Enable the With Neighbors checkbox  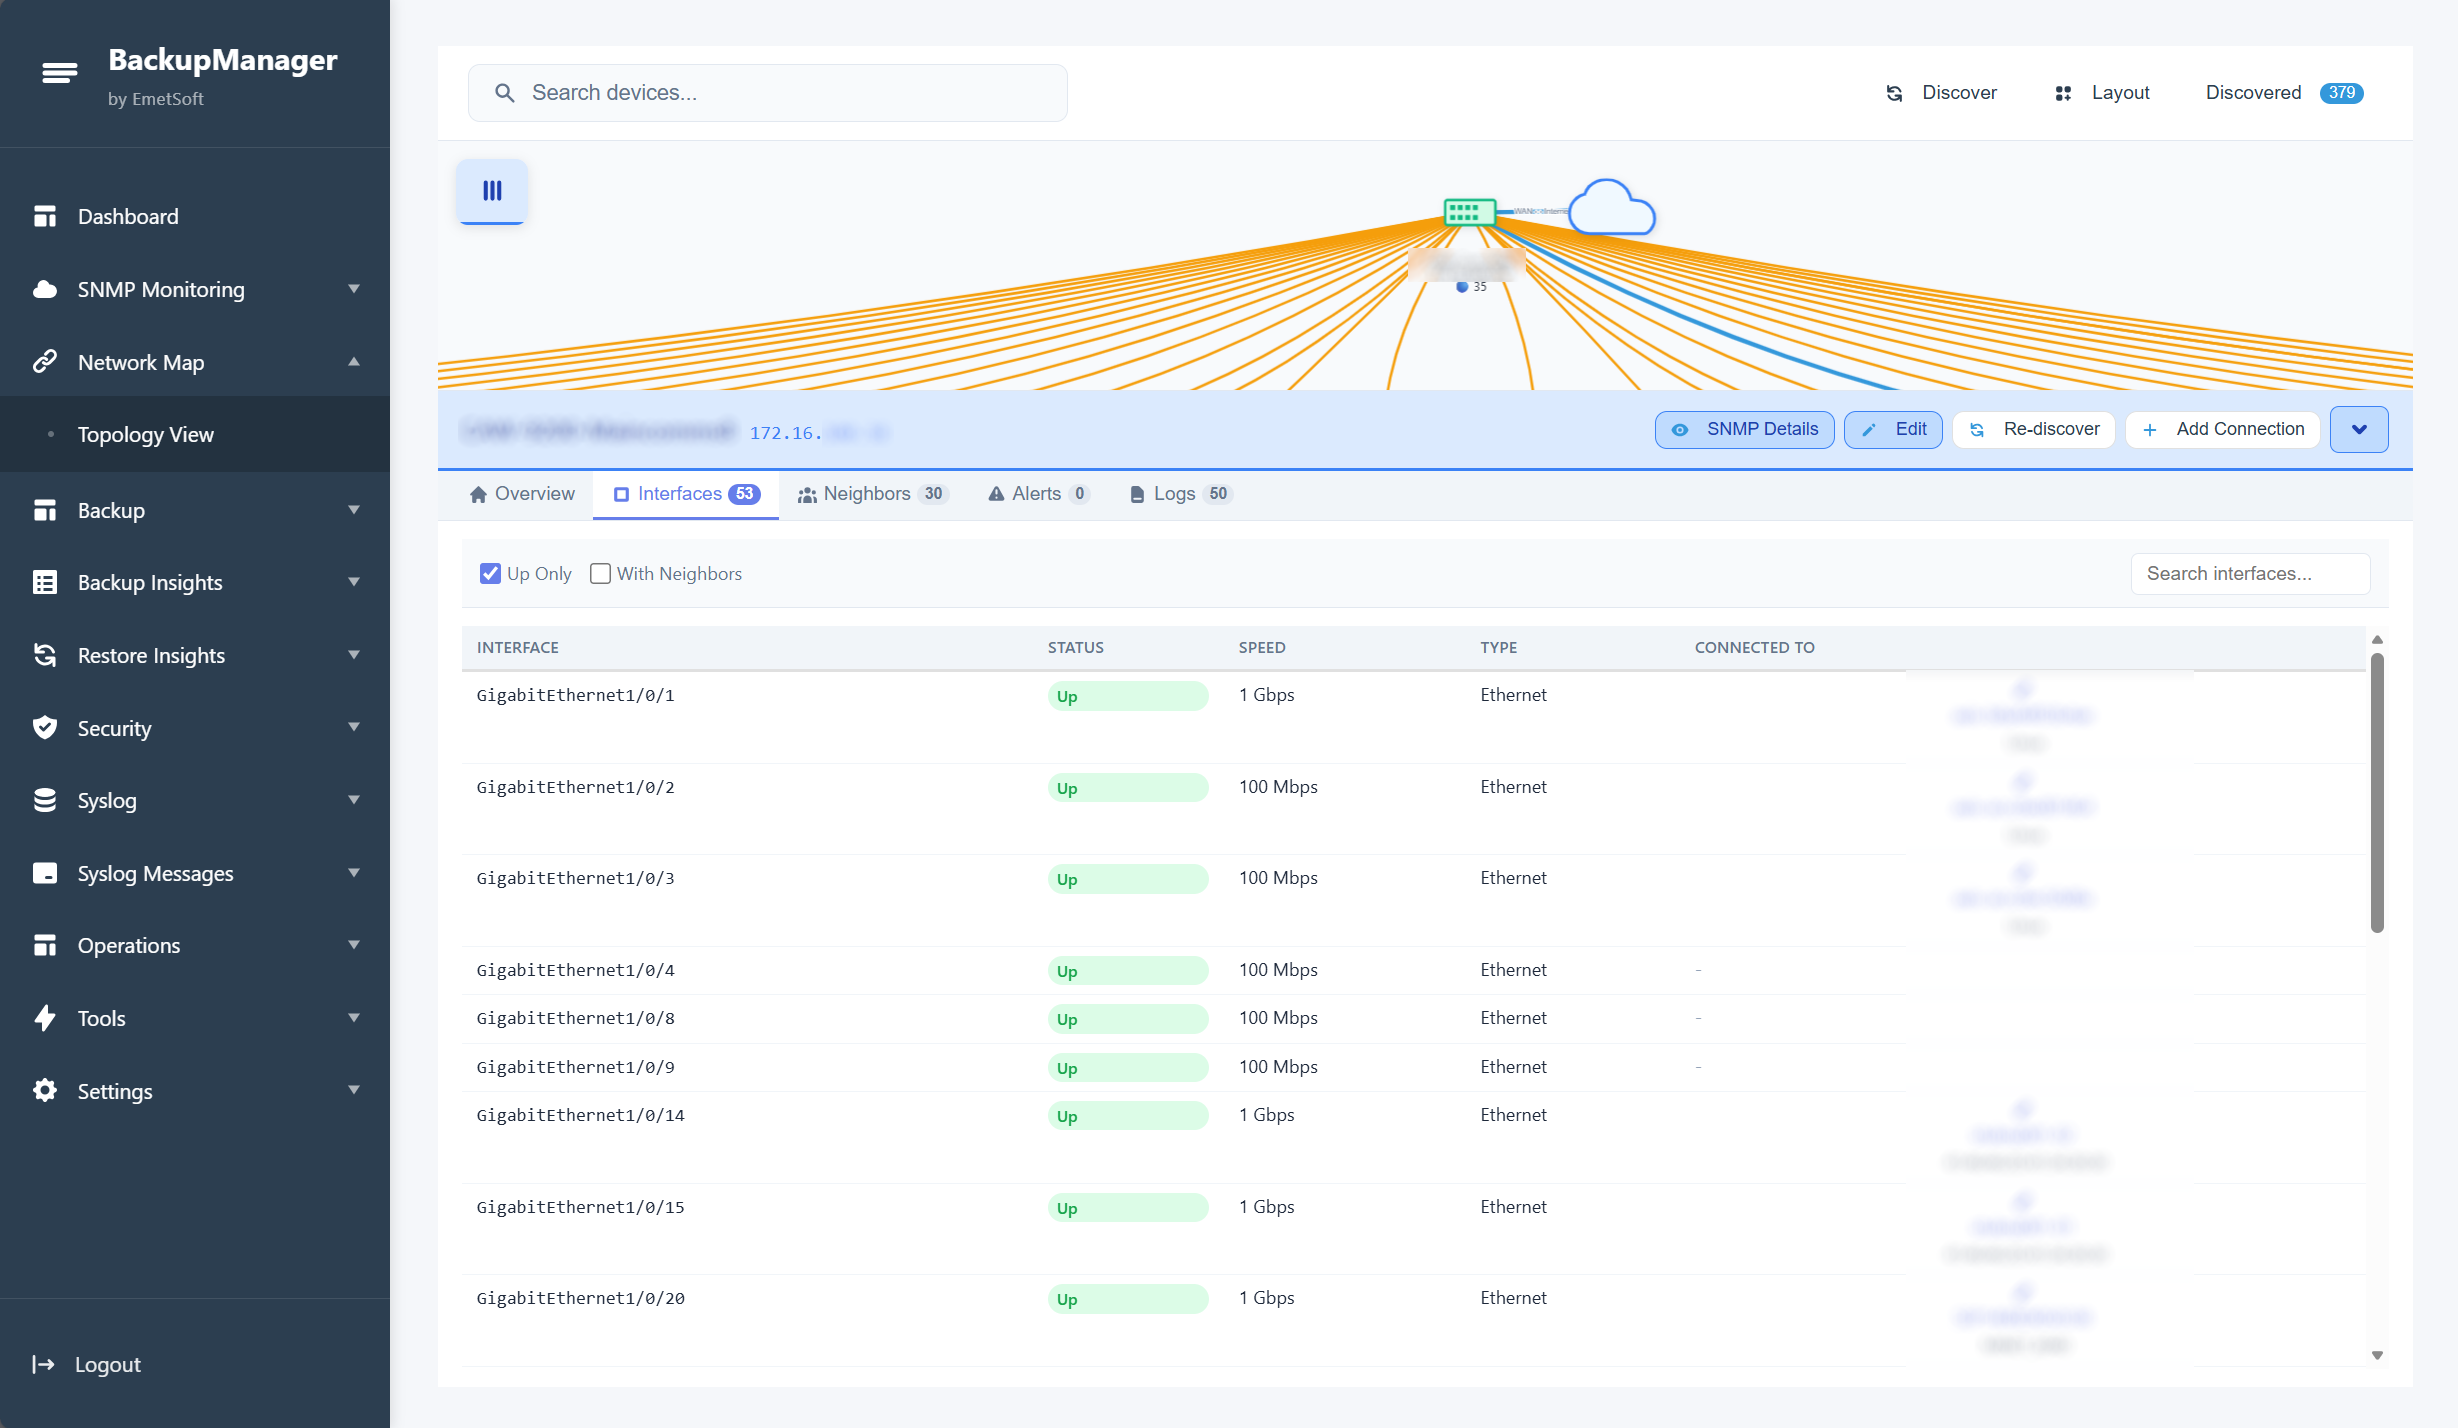(600, 573)
